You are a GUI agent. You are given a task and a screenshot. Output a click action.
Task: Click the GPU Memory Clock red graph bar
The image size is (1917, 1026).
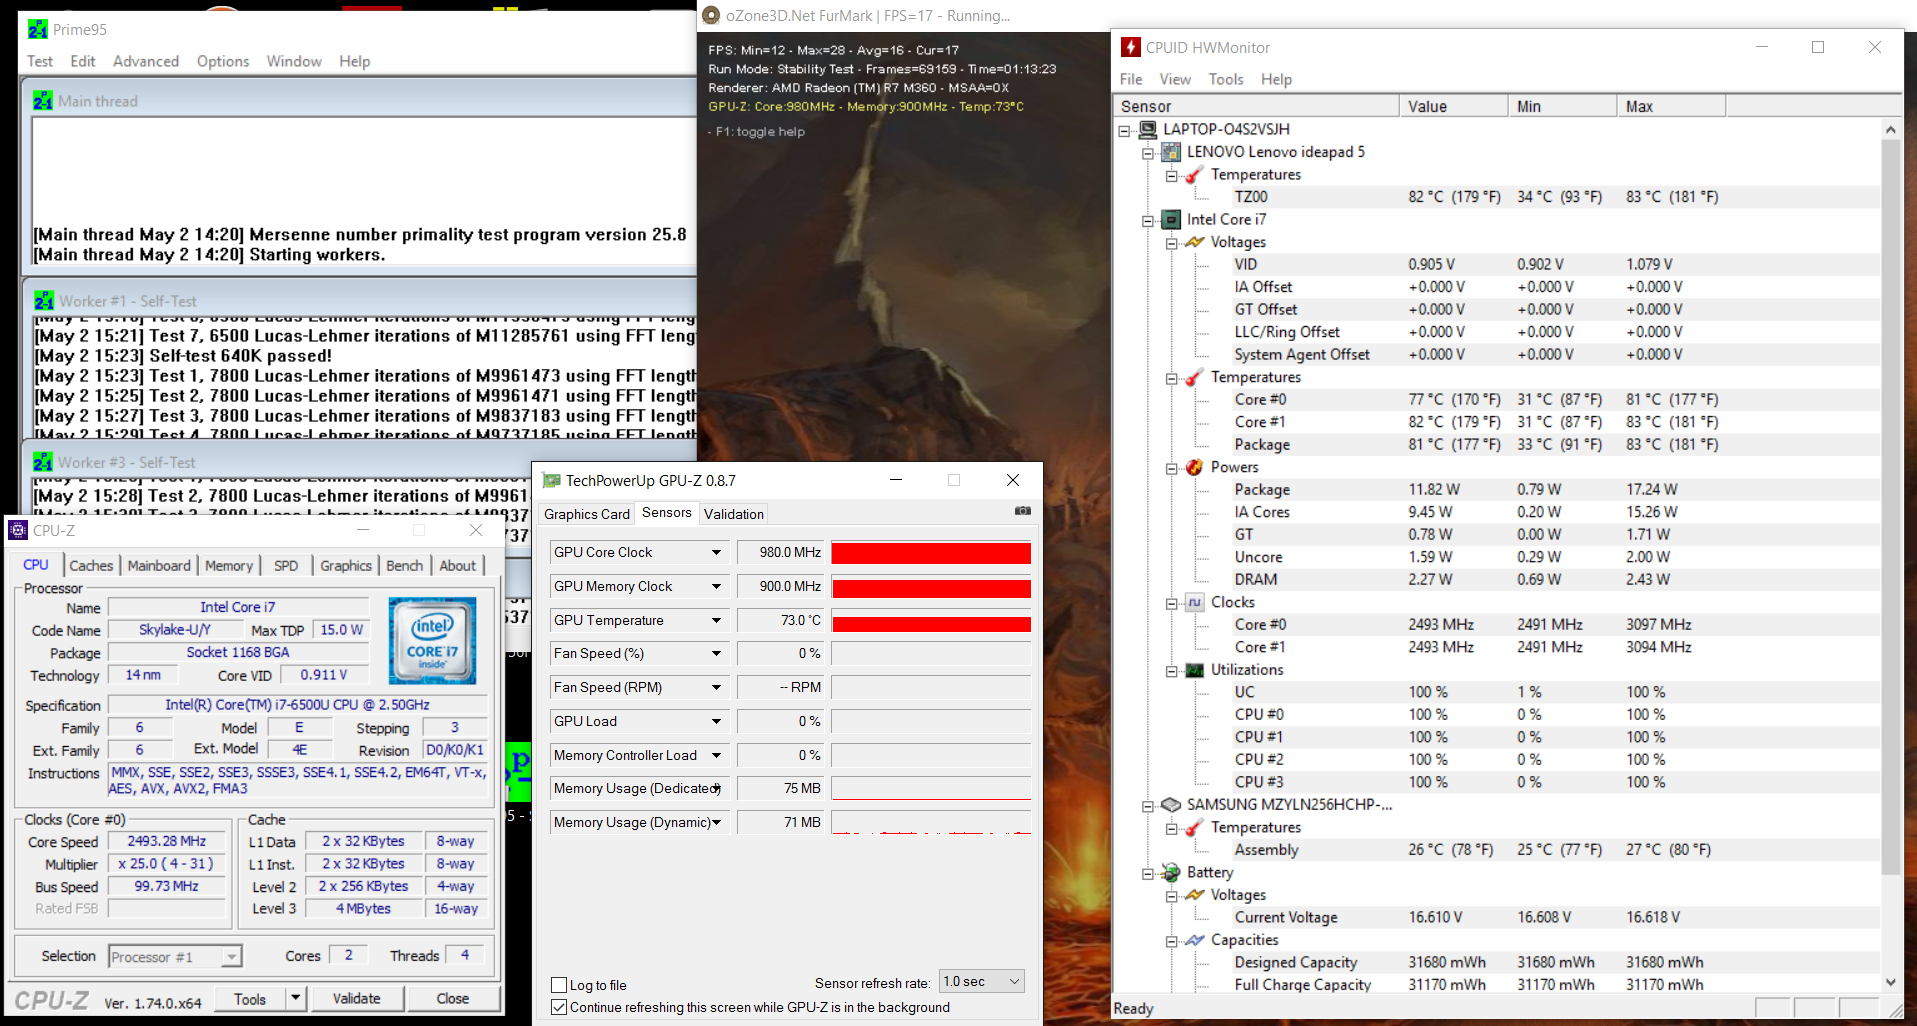[x=931, y=588]
